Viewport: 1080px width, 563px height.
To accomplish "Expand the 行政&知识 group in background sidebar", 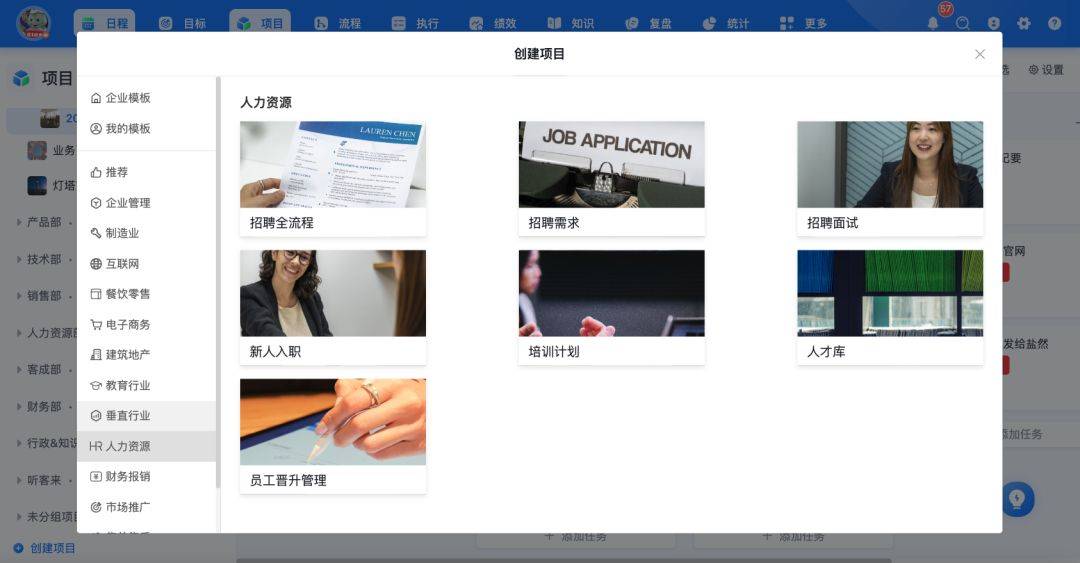I will tap(19, 443).
